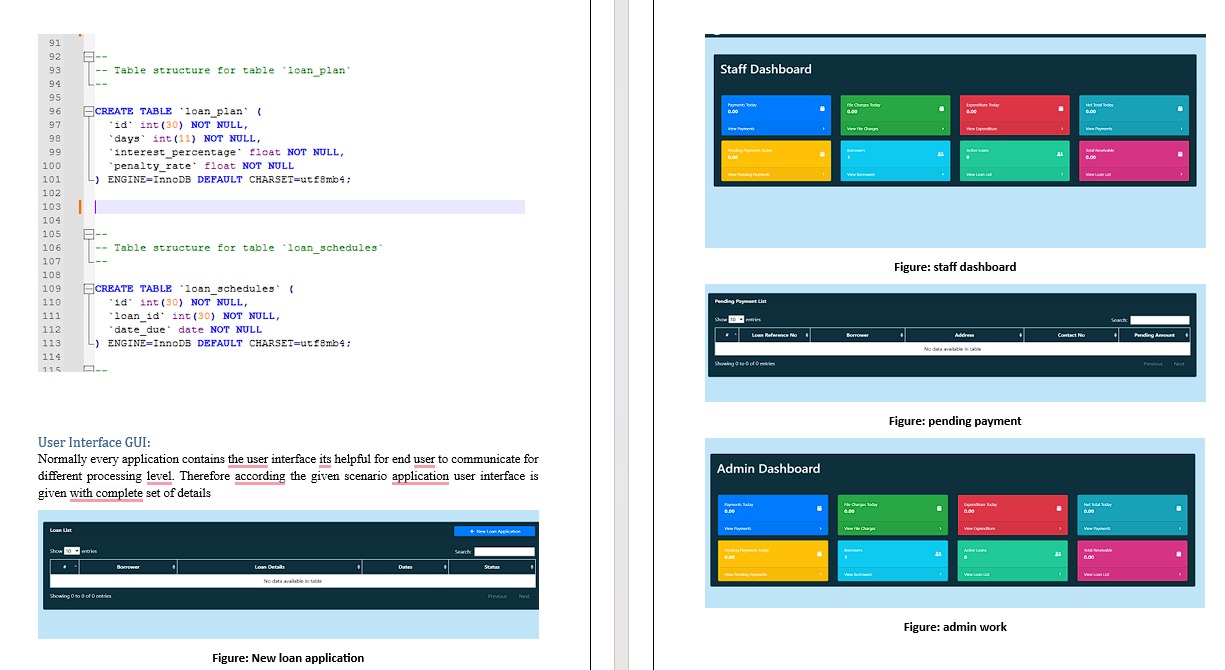Click highlighted empty code line 103

(310, 207)
